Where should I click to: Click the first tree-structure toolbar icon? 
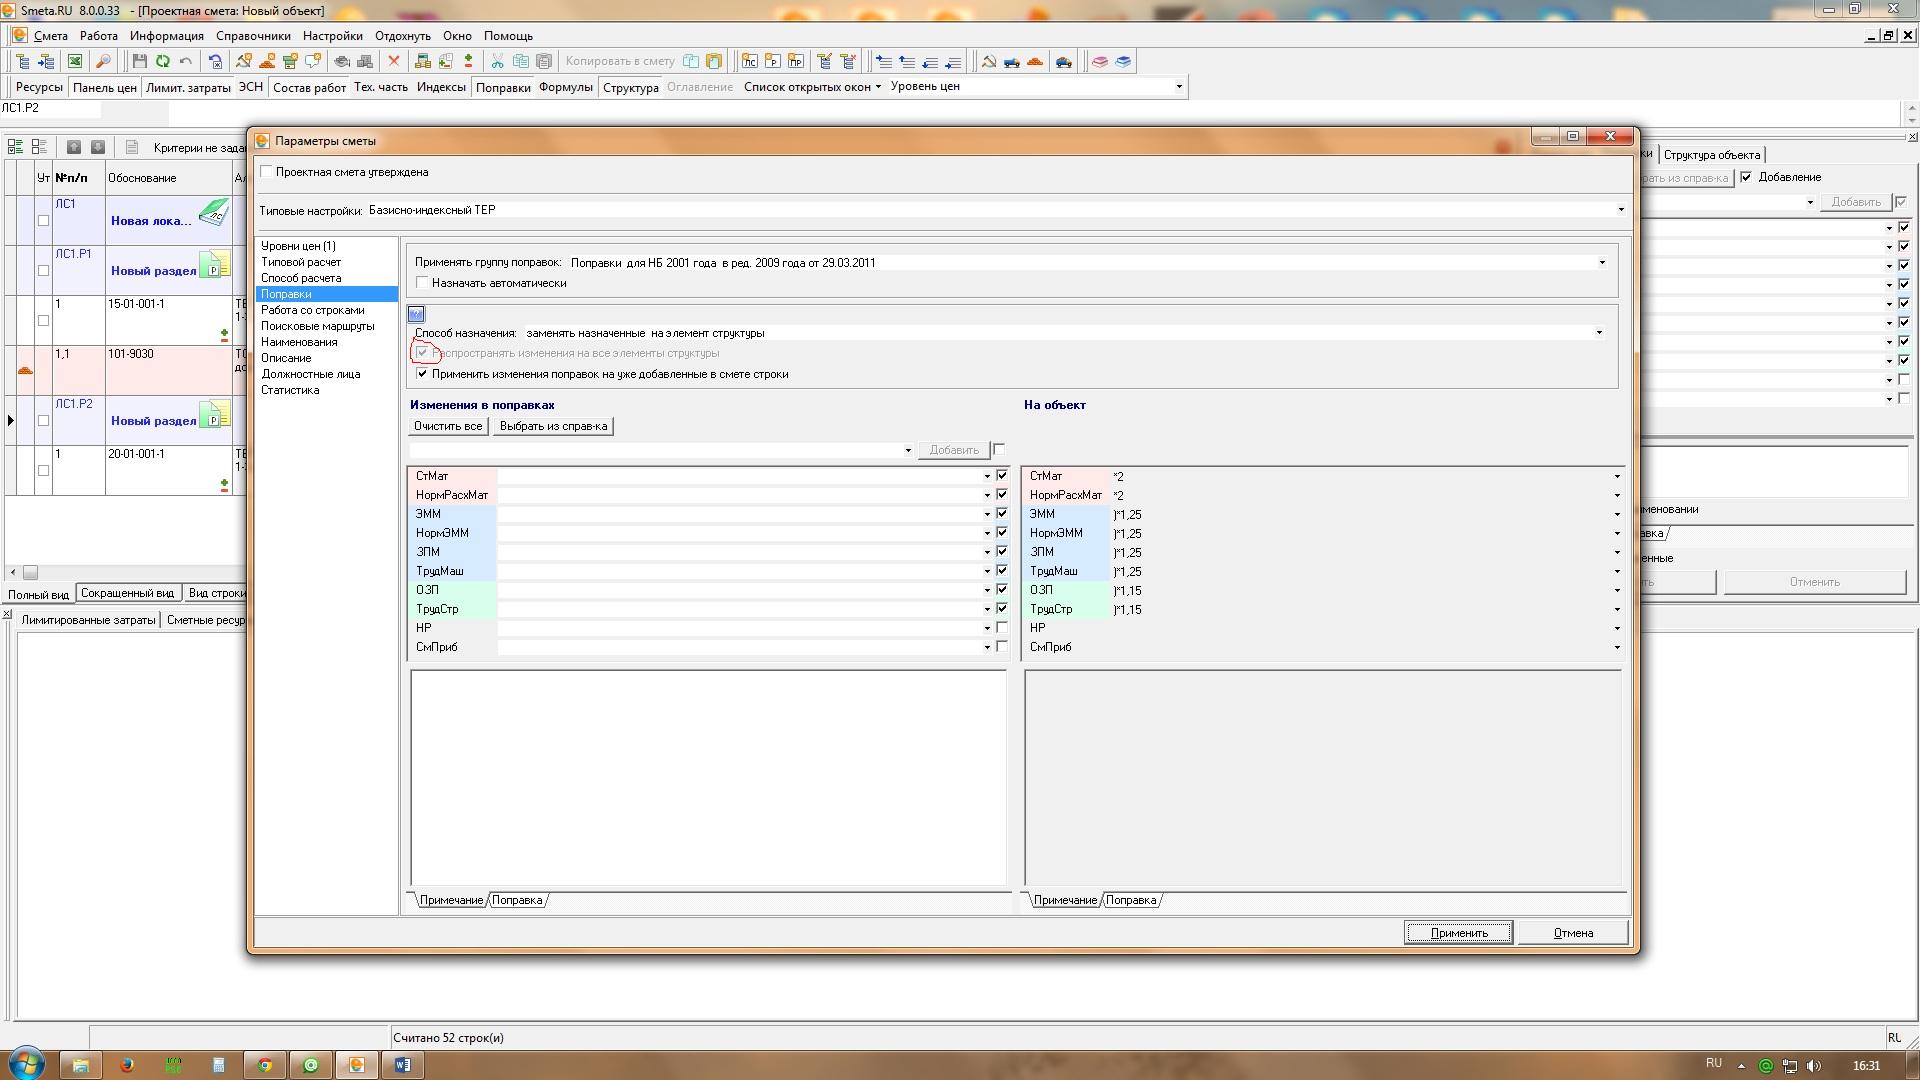point(22,61)
